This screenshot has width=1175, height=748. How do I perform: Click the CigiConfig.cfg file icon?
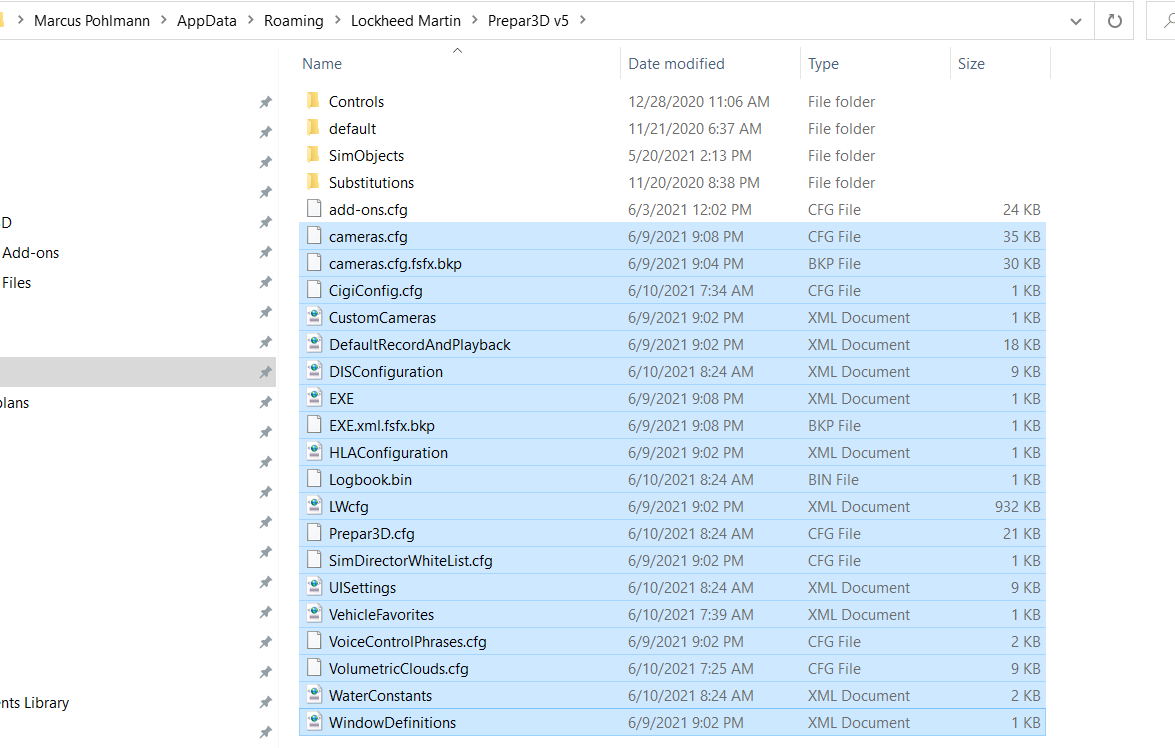pyautogui.click(x=314, y=289)
